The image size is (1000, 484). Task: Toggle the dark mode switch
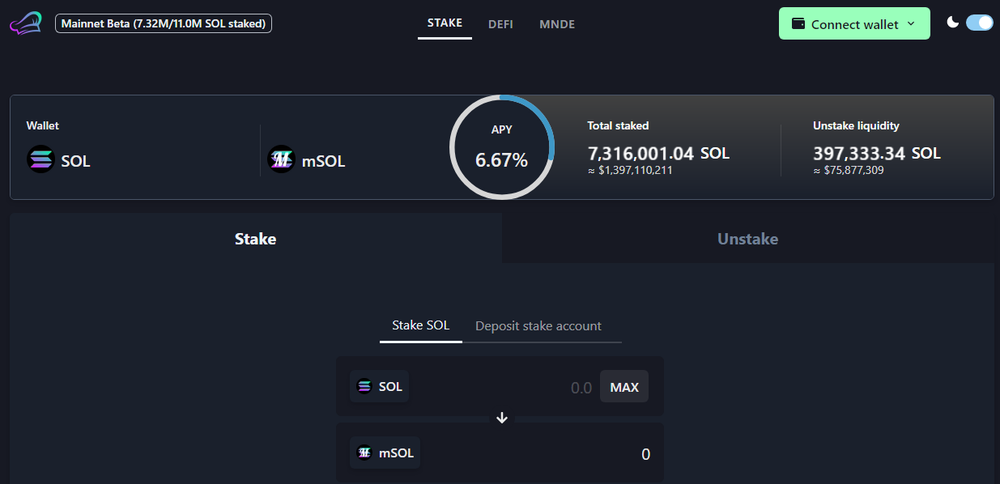point(978,23)
